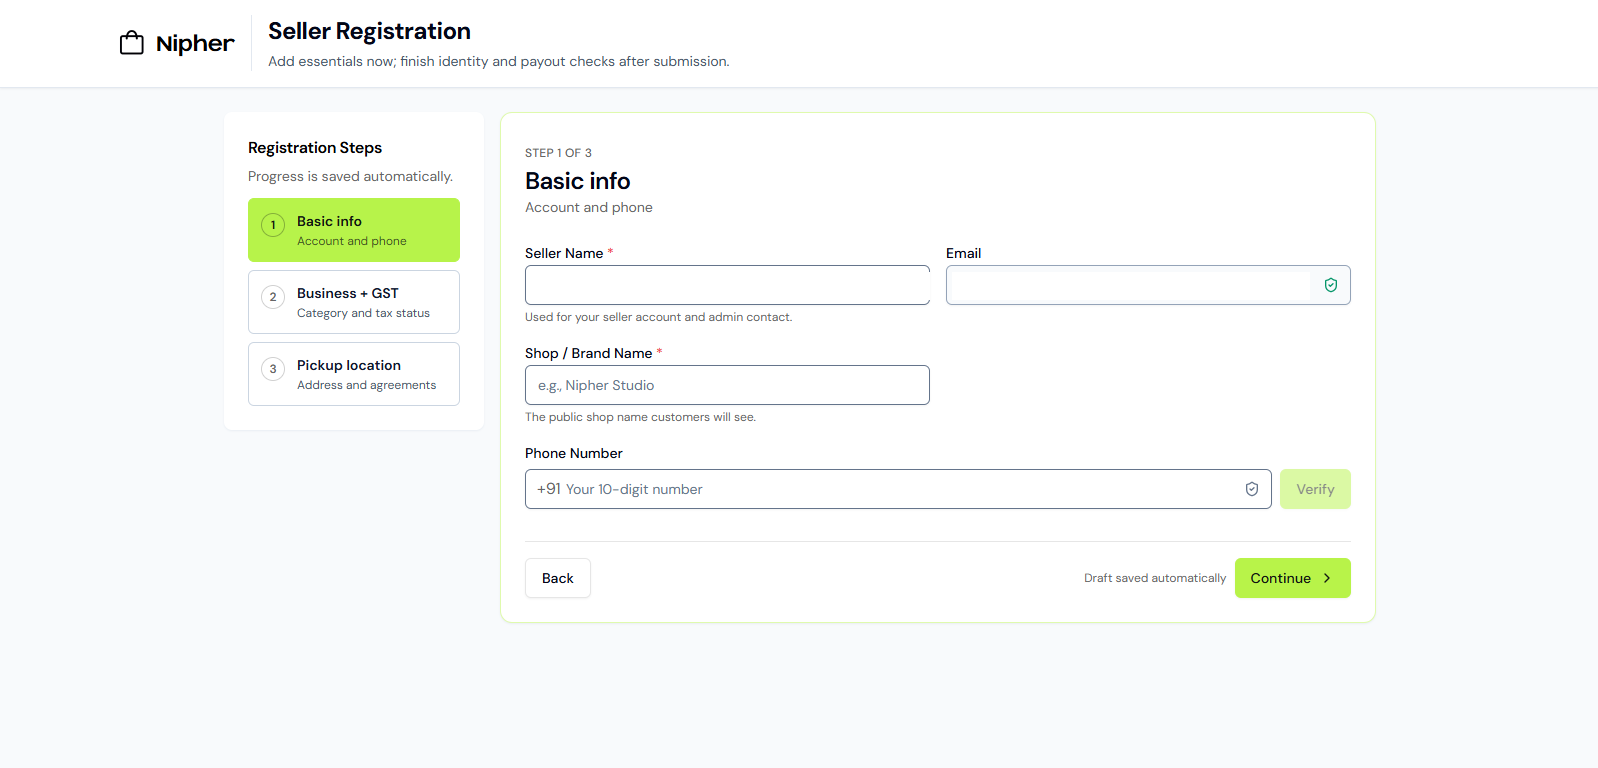The image size is (1598, 768).
Task: Click the step 2 circle number badge
Action: 273,297
